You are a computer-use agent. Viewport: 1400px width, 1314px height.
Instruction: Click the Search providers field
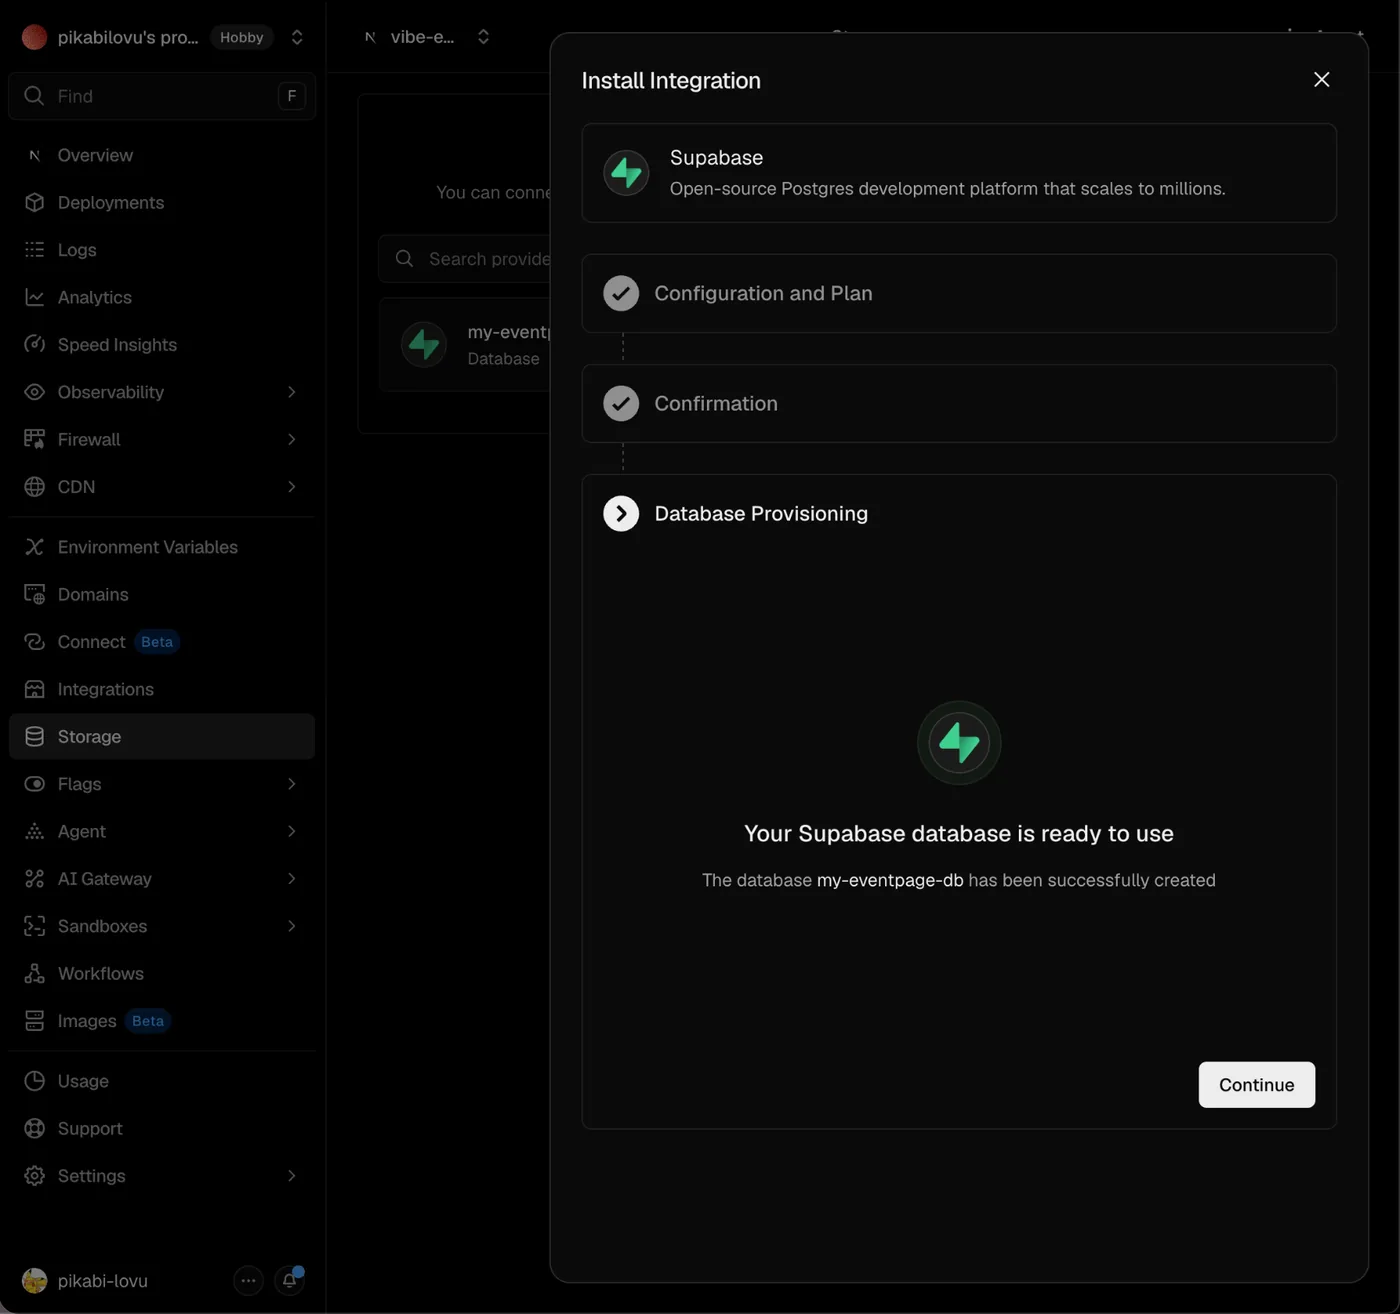(x=465, y=259)
